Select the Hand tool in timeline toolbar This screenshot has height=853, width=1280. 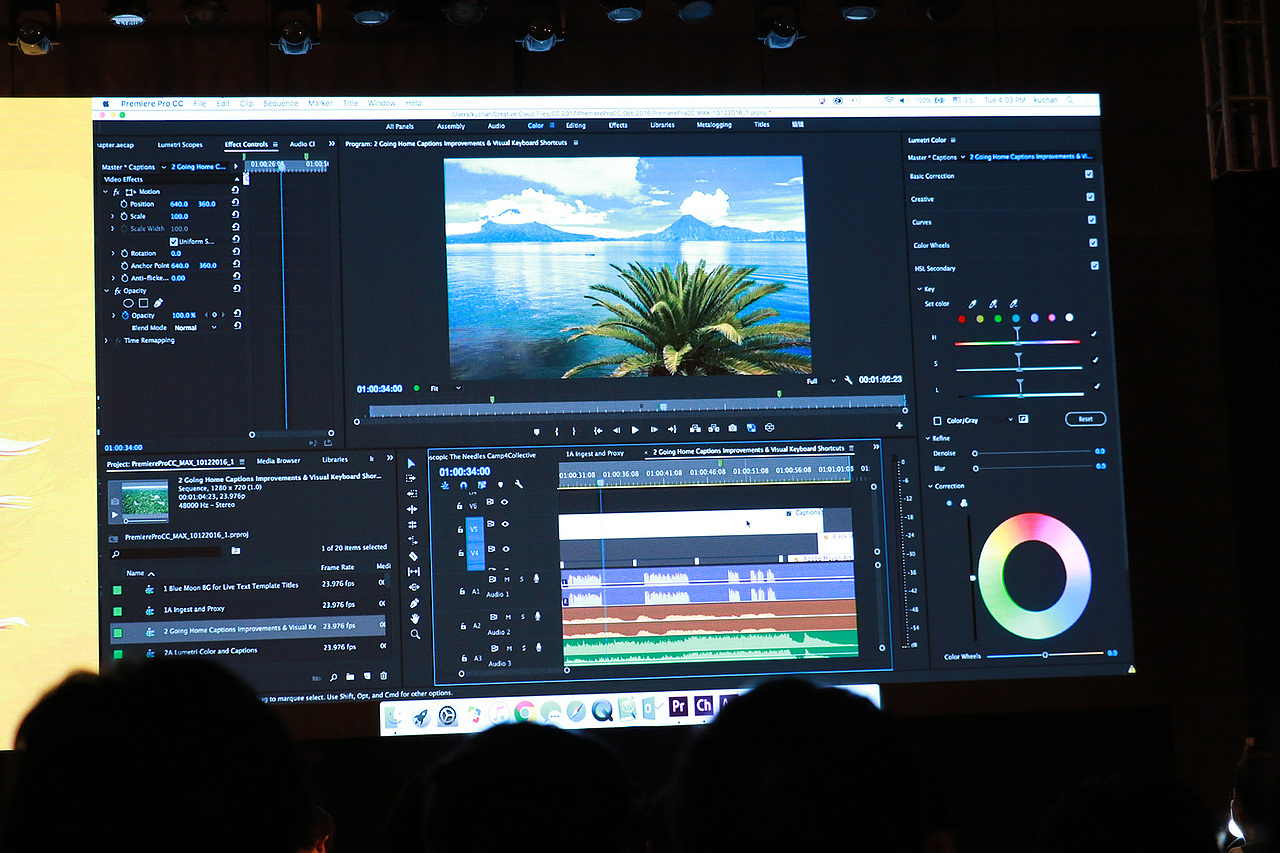[x=414, y=618]
